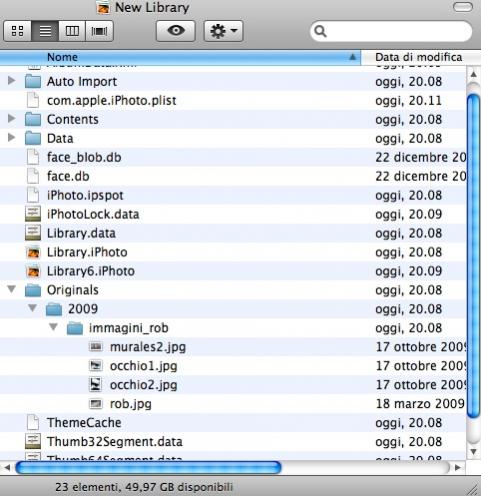This screenshot has width=481, height=496.
Task: Reverse sort order via Nome arrow
Action: coord(352,57)
